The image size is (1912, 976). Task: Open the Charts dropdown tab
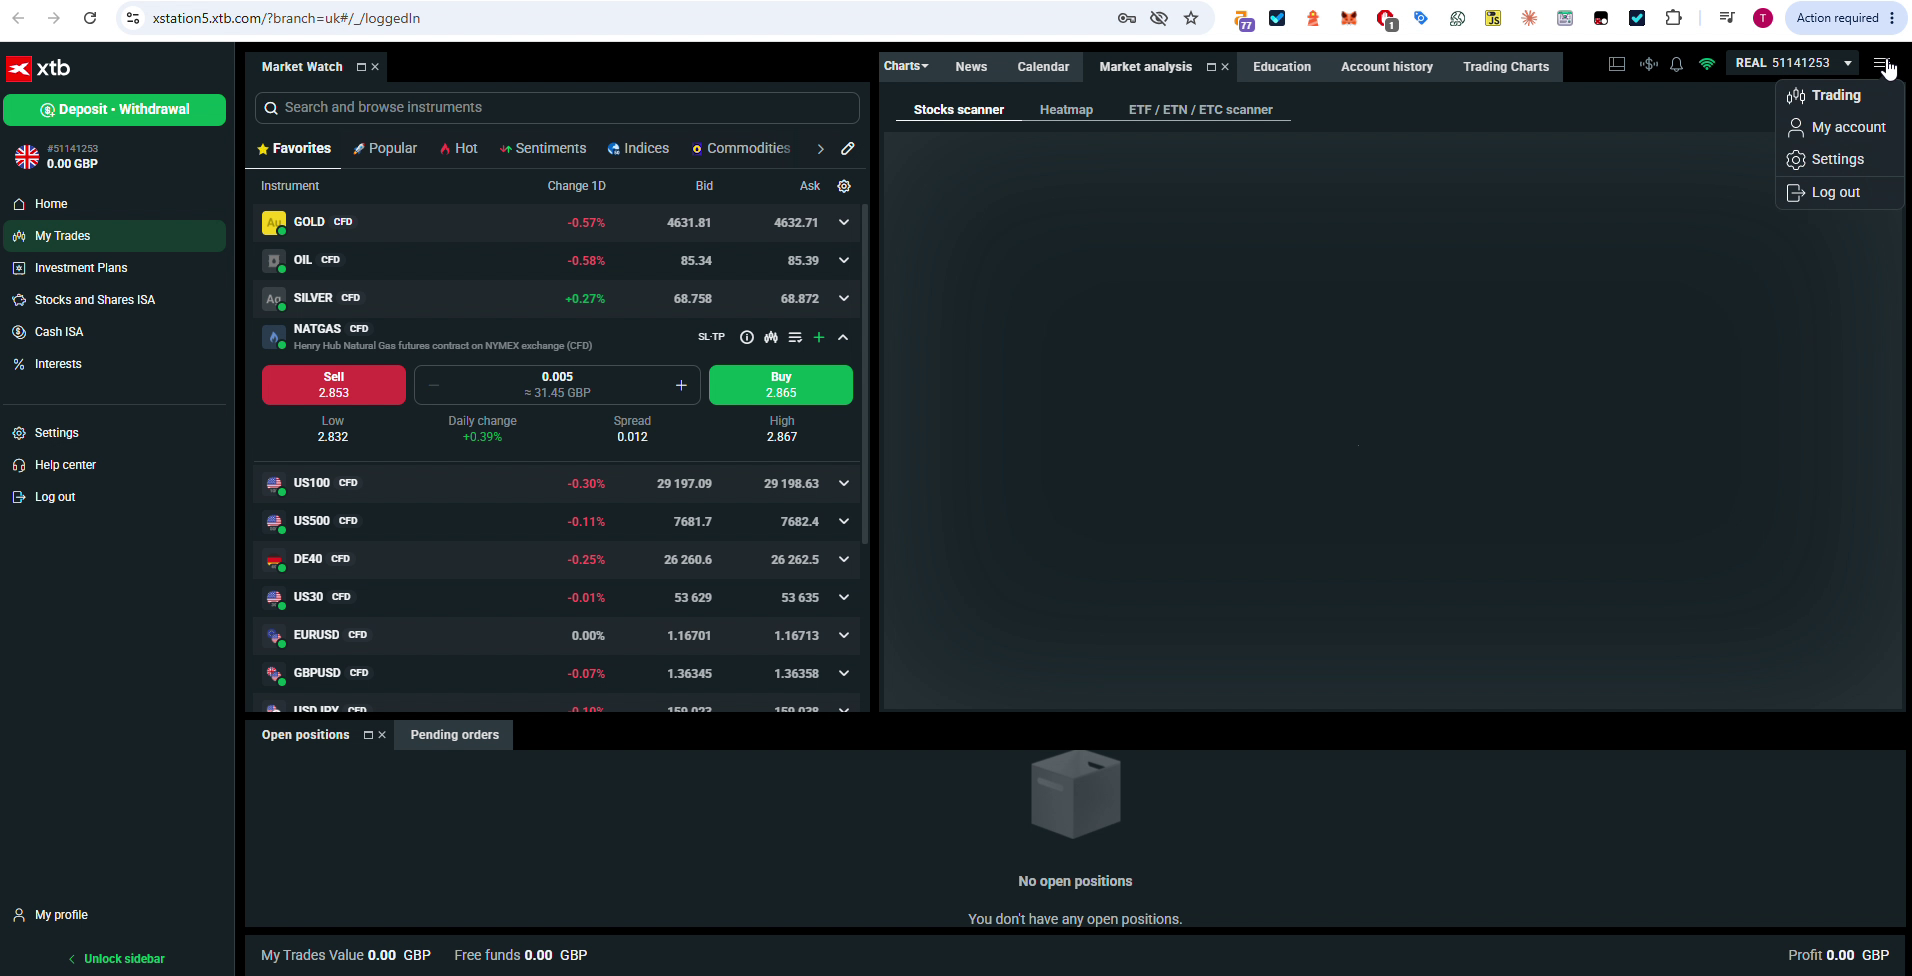tap(906, 66)
